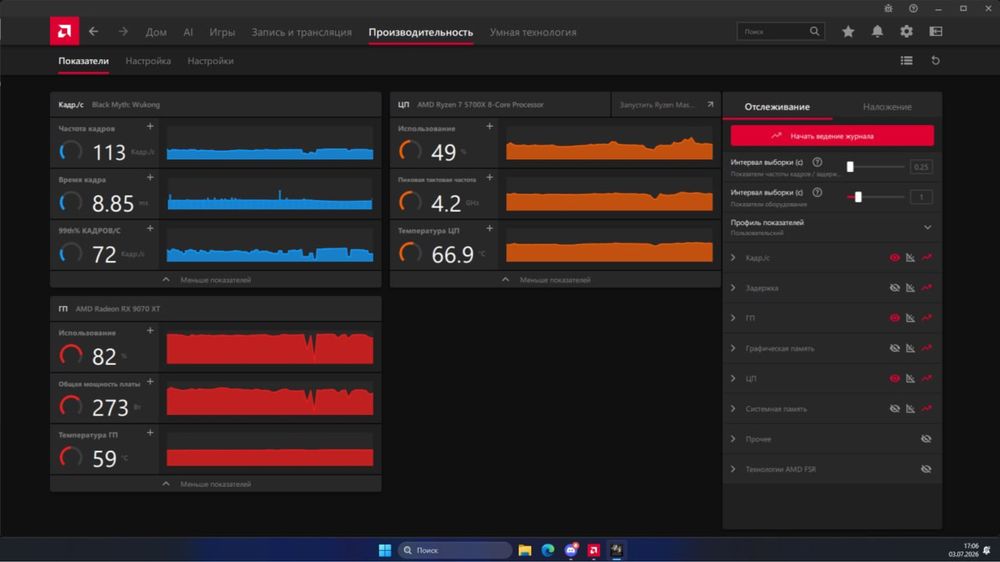Viewport: 1000px width, 562px height.
Task: Expand the Кадр./с tracking group
Action: click(733, 258)
